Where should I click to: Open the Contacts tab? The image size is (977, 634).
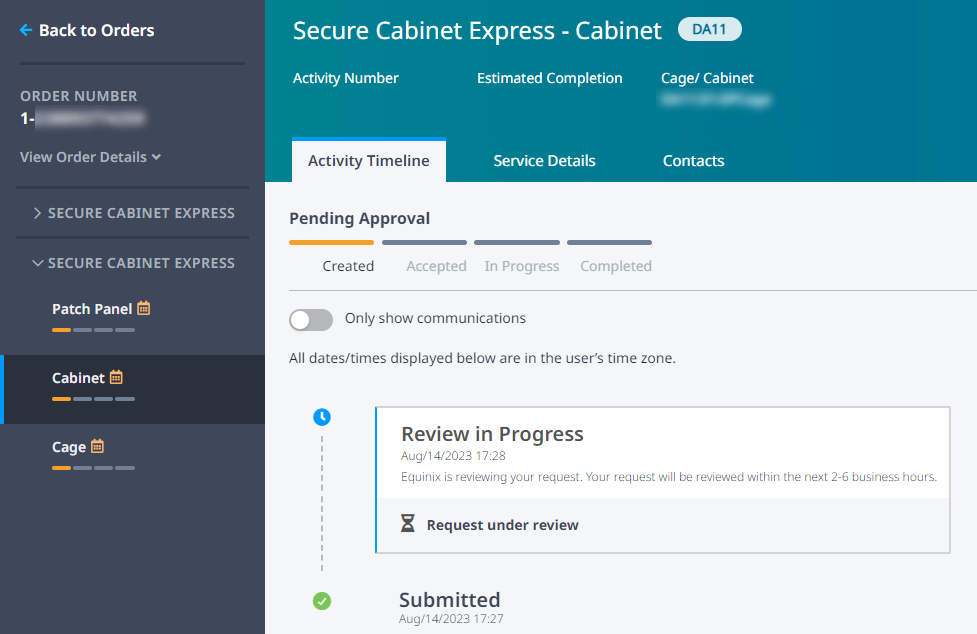[693, 161]
